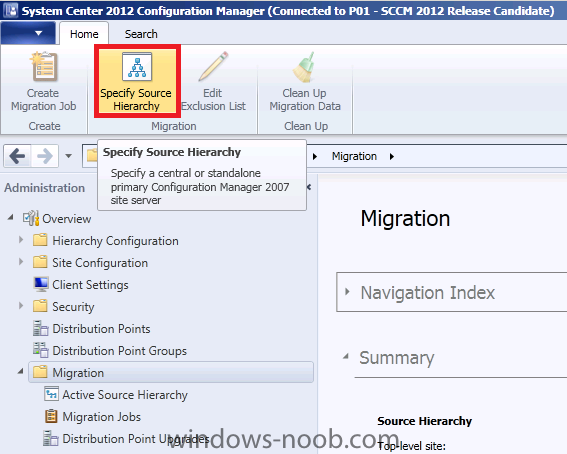The height and width of the screenshot is (454, 567).
Task: Select Migration Jobs tree label
Action: click(102, 417)
